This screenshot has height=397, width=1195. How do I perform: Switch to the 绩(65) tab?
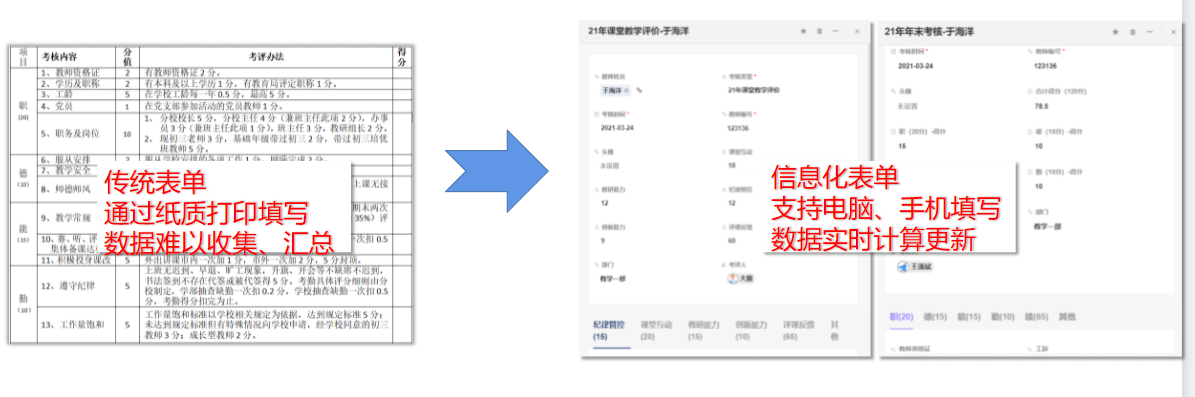tap(1035, 316)
